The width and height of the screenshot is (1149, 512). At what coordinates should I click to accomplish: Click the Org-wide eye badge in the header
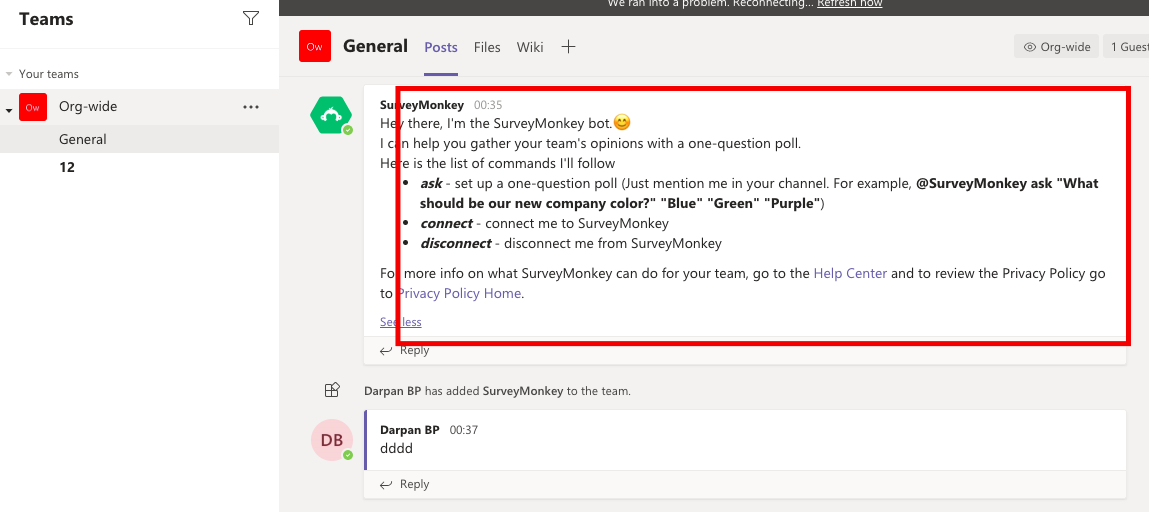[x=1057, y=46]
